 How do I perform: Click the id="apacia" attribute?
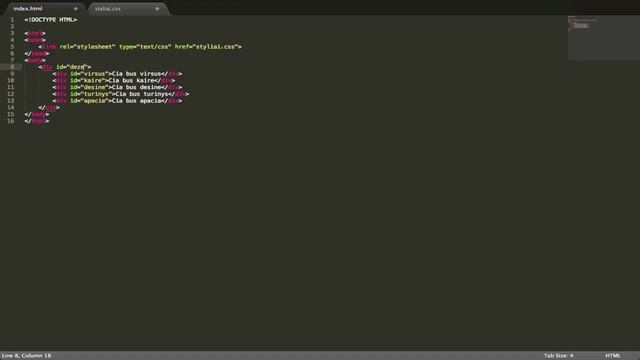(89, 100)
